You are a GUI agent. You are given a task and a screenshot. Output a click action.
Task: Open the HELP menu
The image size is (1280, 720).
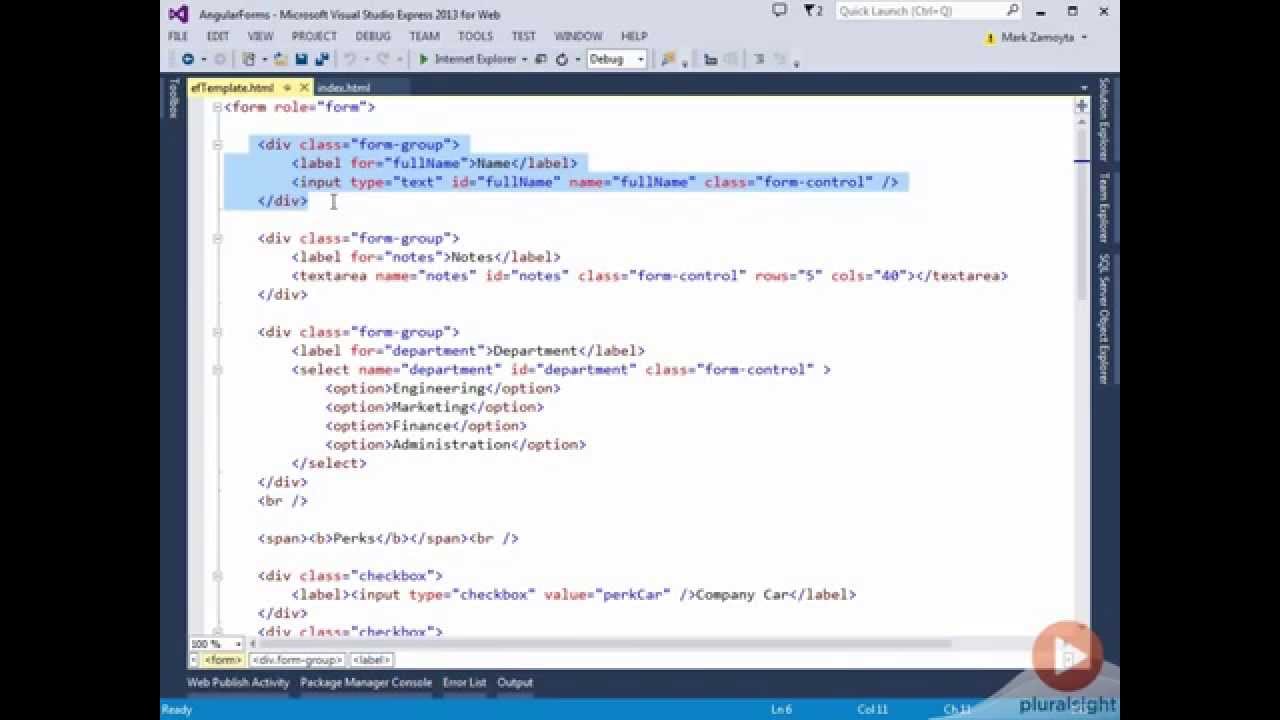click(x=634, y=36)
